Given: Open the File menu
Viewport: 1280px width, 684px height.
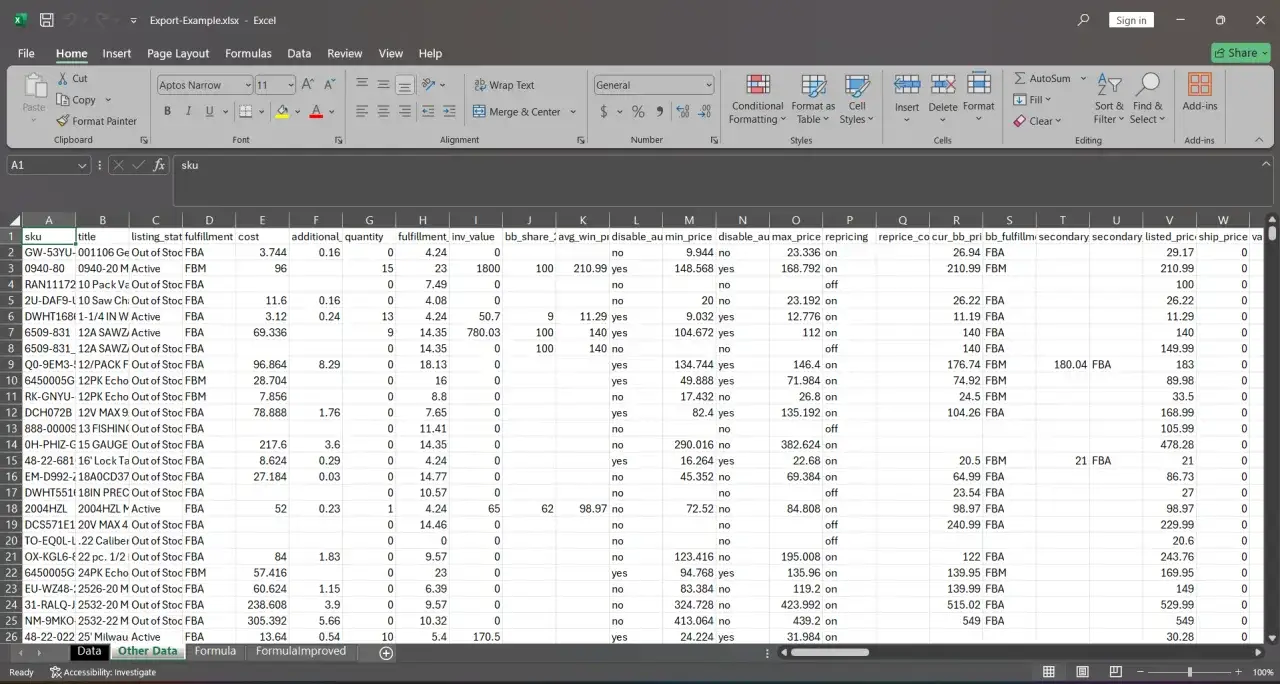Looking at the screenshot, I should (26, 54).
